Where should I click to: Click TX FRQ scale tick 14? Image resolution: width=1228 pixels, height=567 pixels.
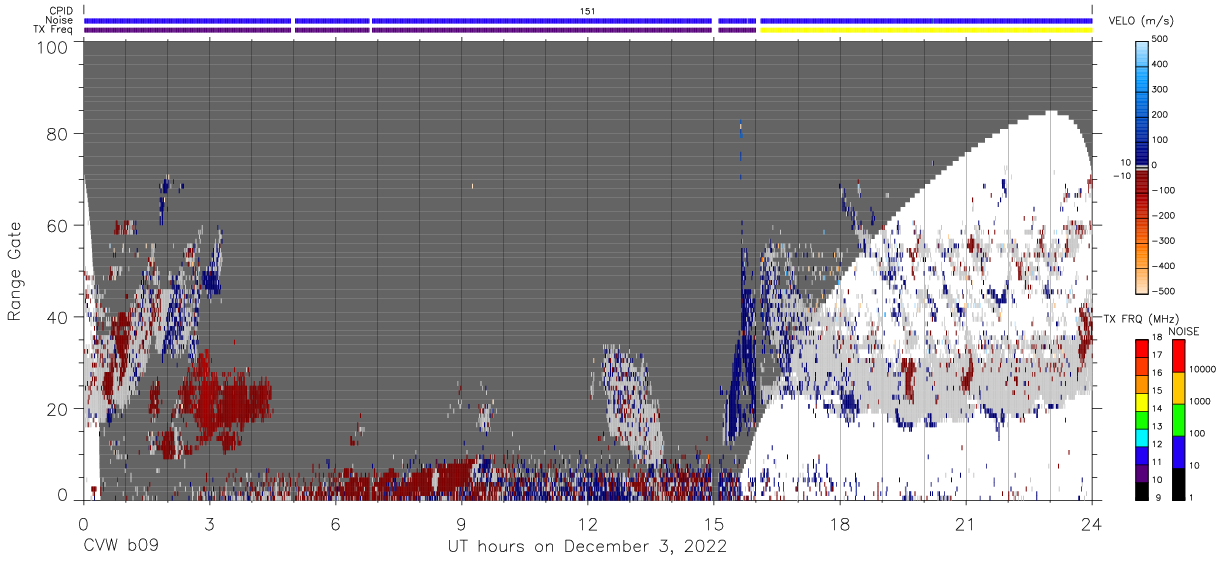pyautogui.click(x=1156, y=409)
